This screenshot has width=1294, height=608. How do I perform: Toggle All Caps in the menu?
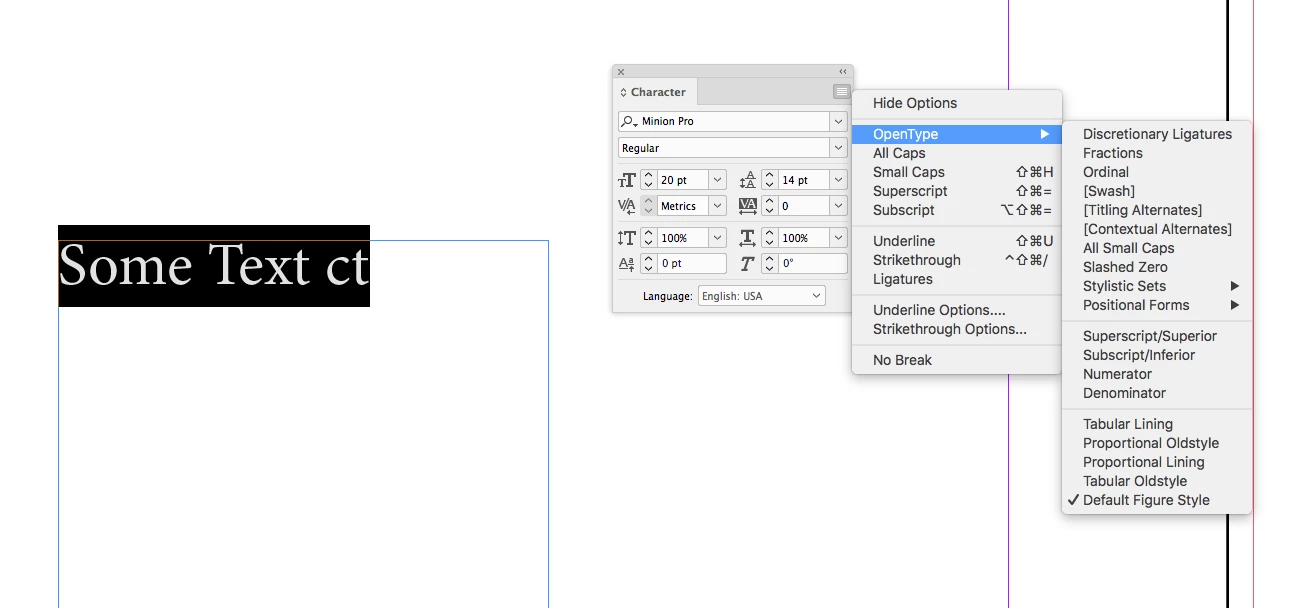pyautogui.click(x=956, y=153)
